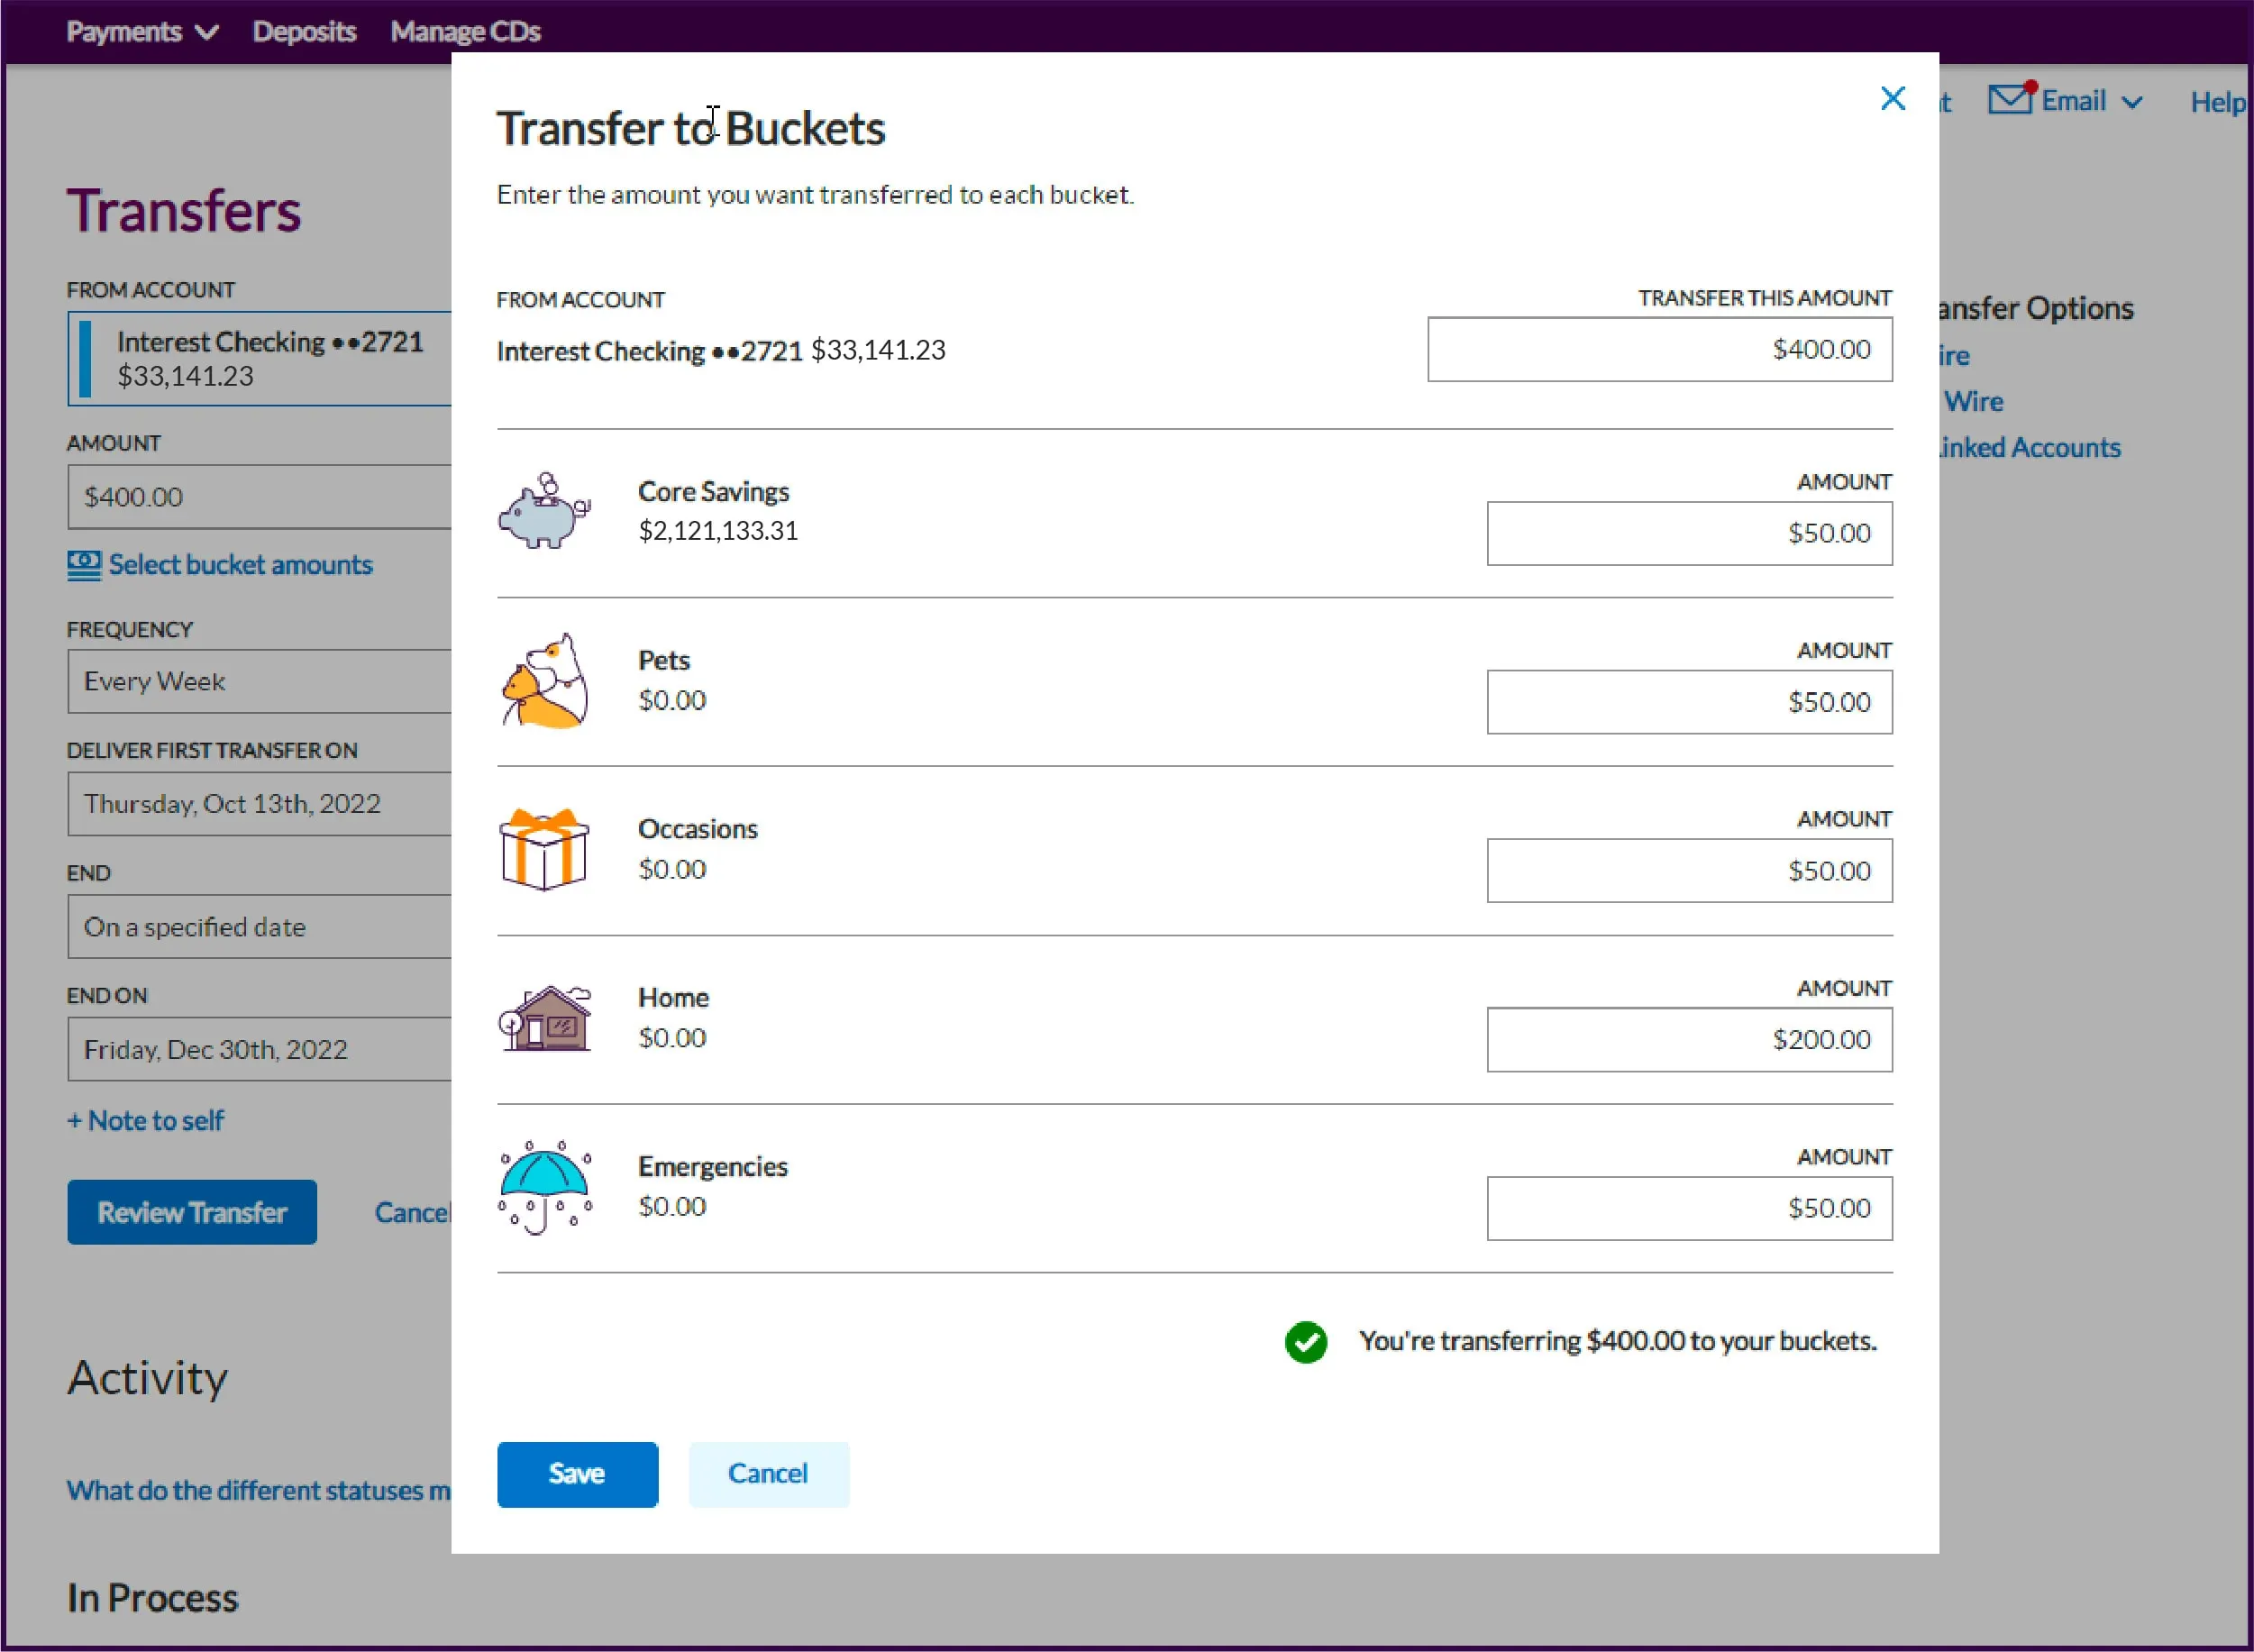Viewport: 2254px width, 1652px height.
Task: Close the Transfer to Buckets dialog
Action: (x=1892, y=98)
